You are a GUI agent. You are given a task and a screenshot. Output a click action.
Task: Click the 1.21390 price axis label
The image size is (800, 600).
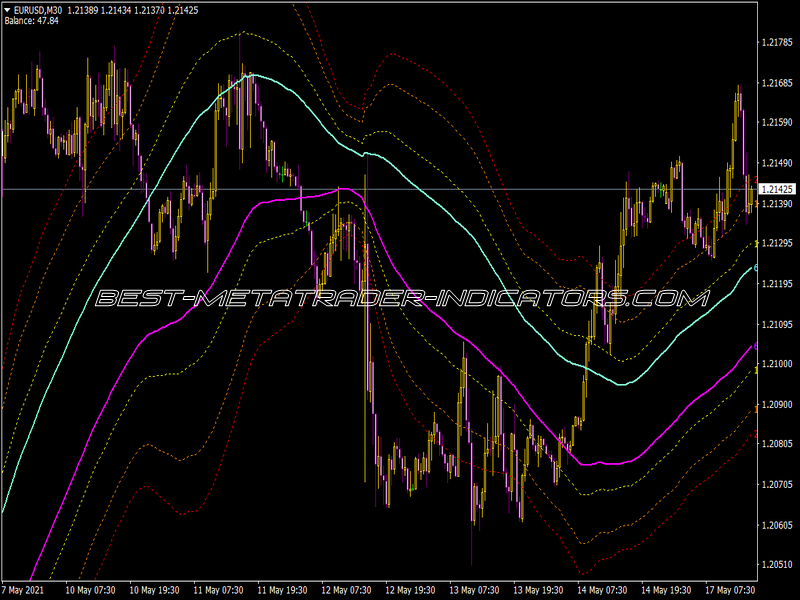[777, 204]
